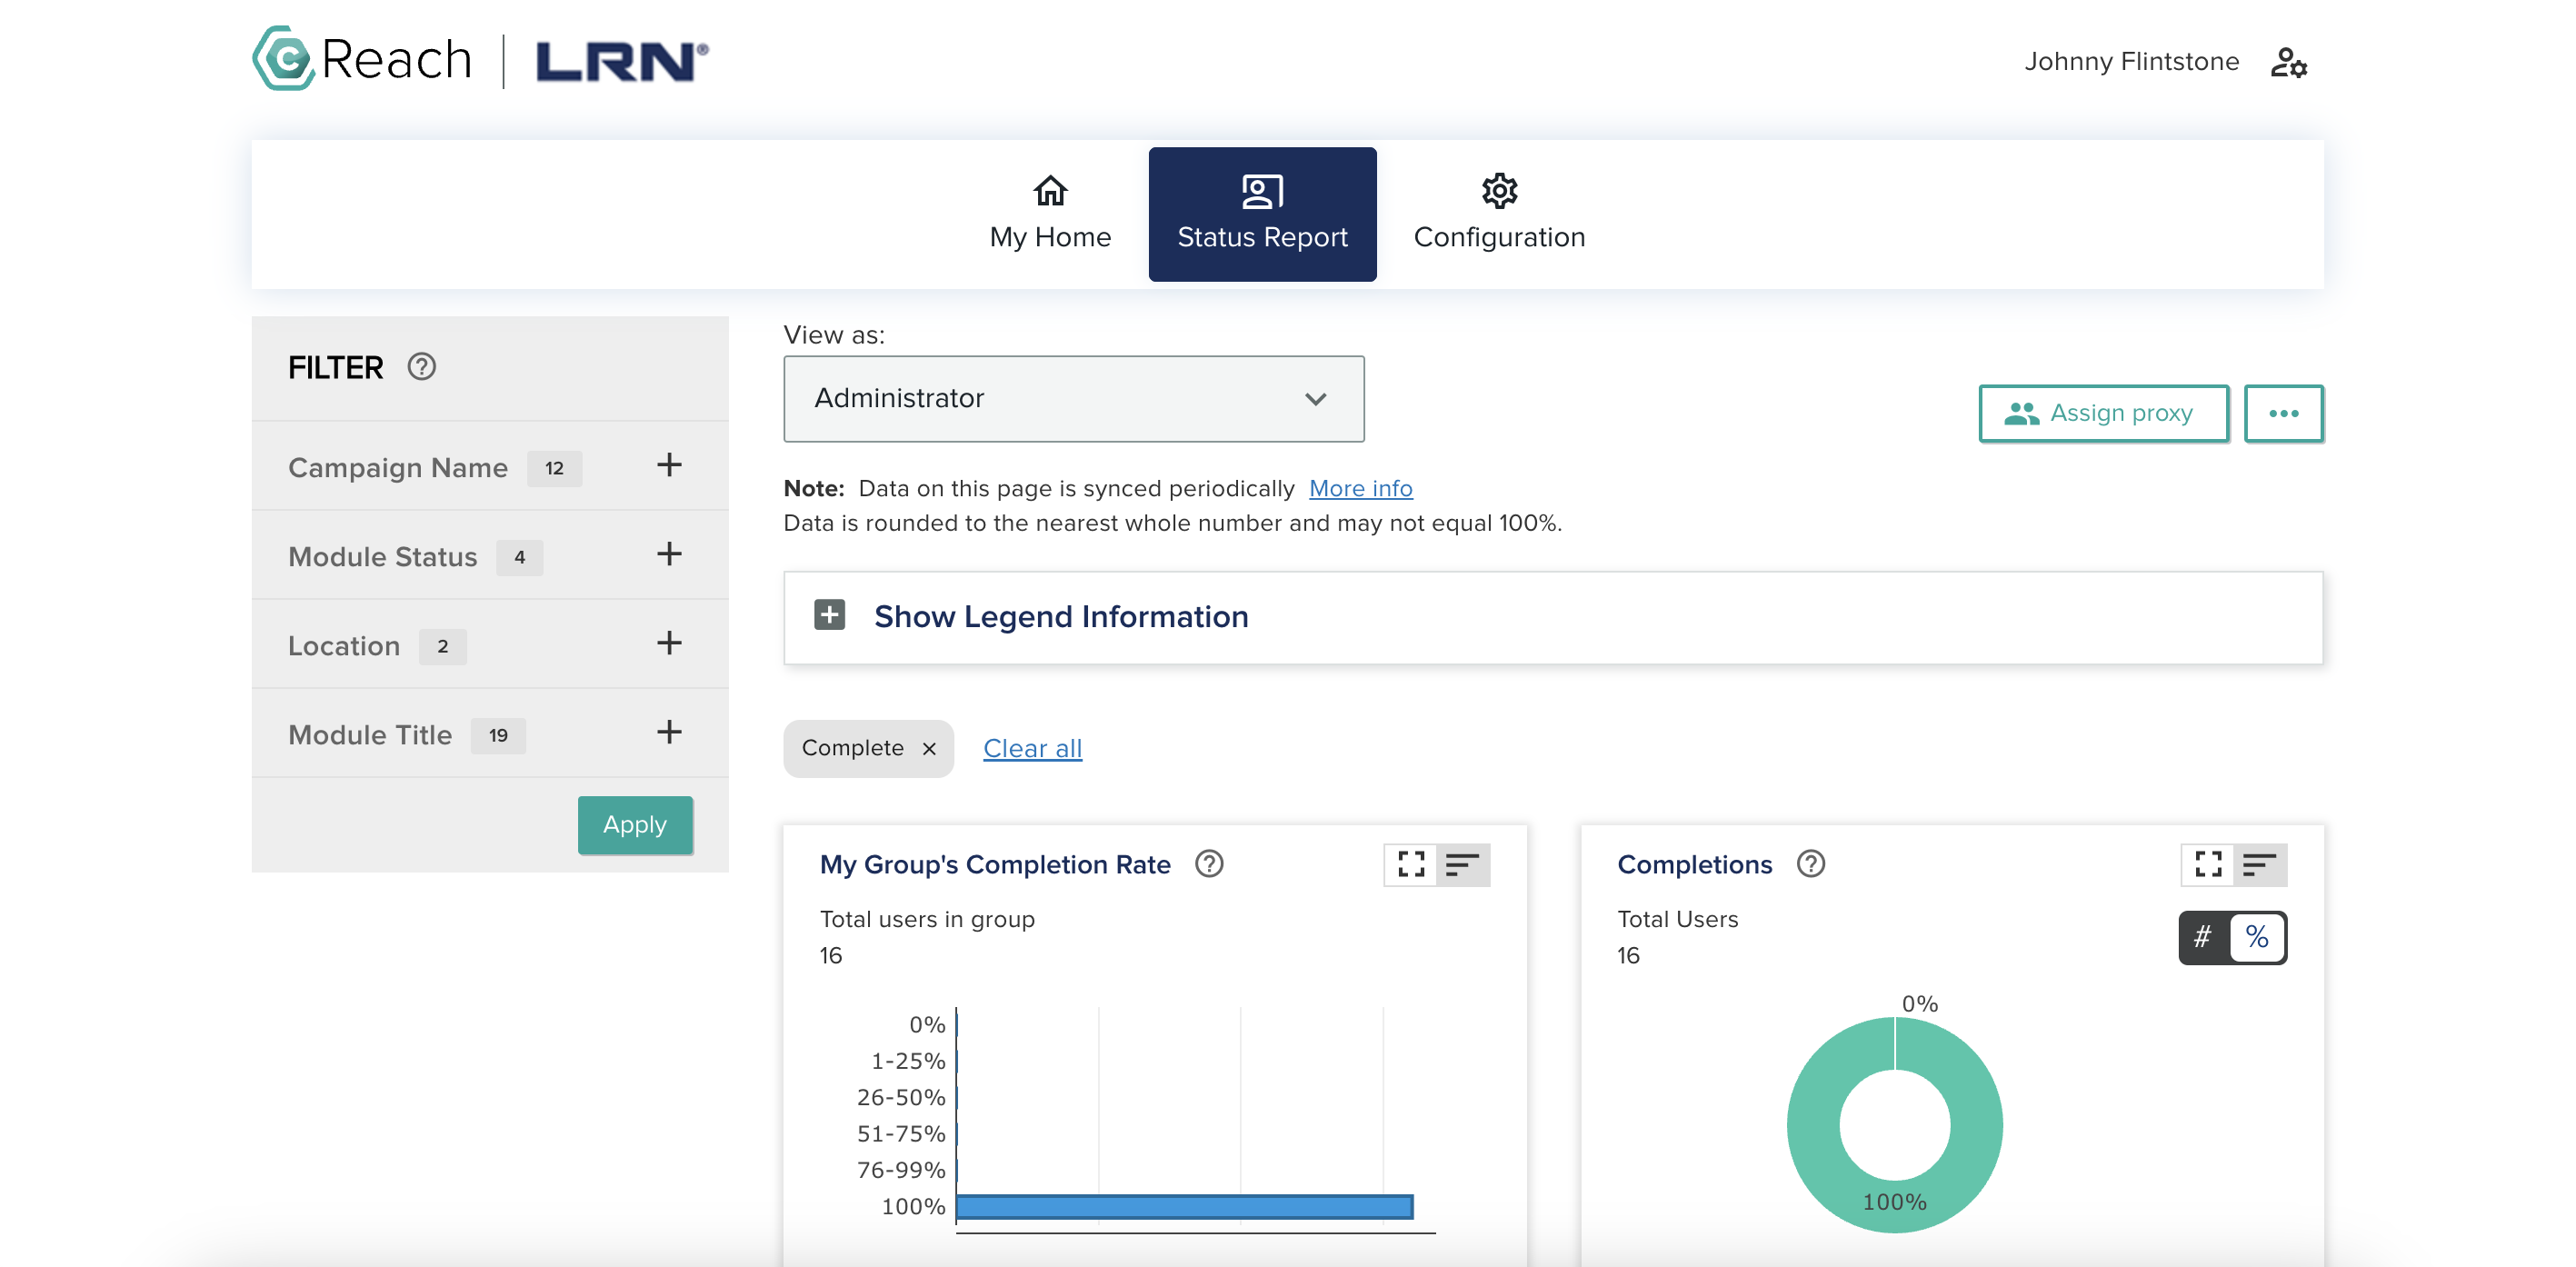Switch to the My Home tab
Screen dimensions: 2576x1267
point(1049,213)
